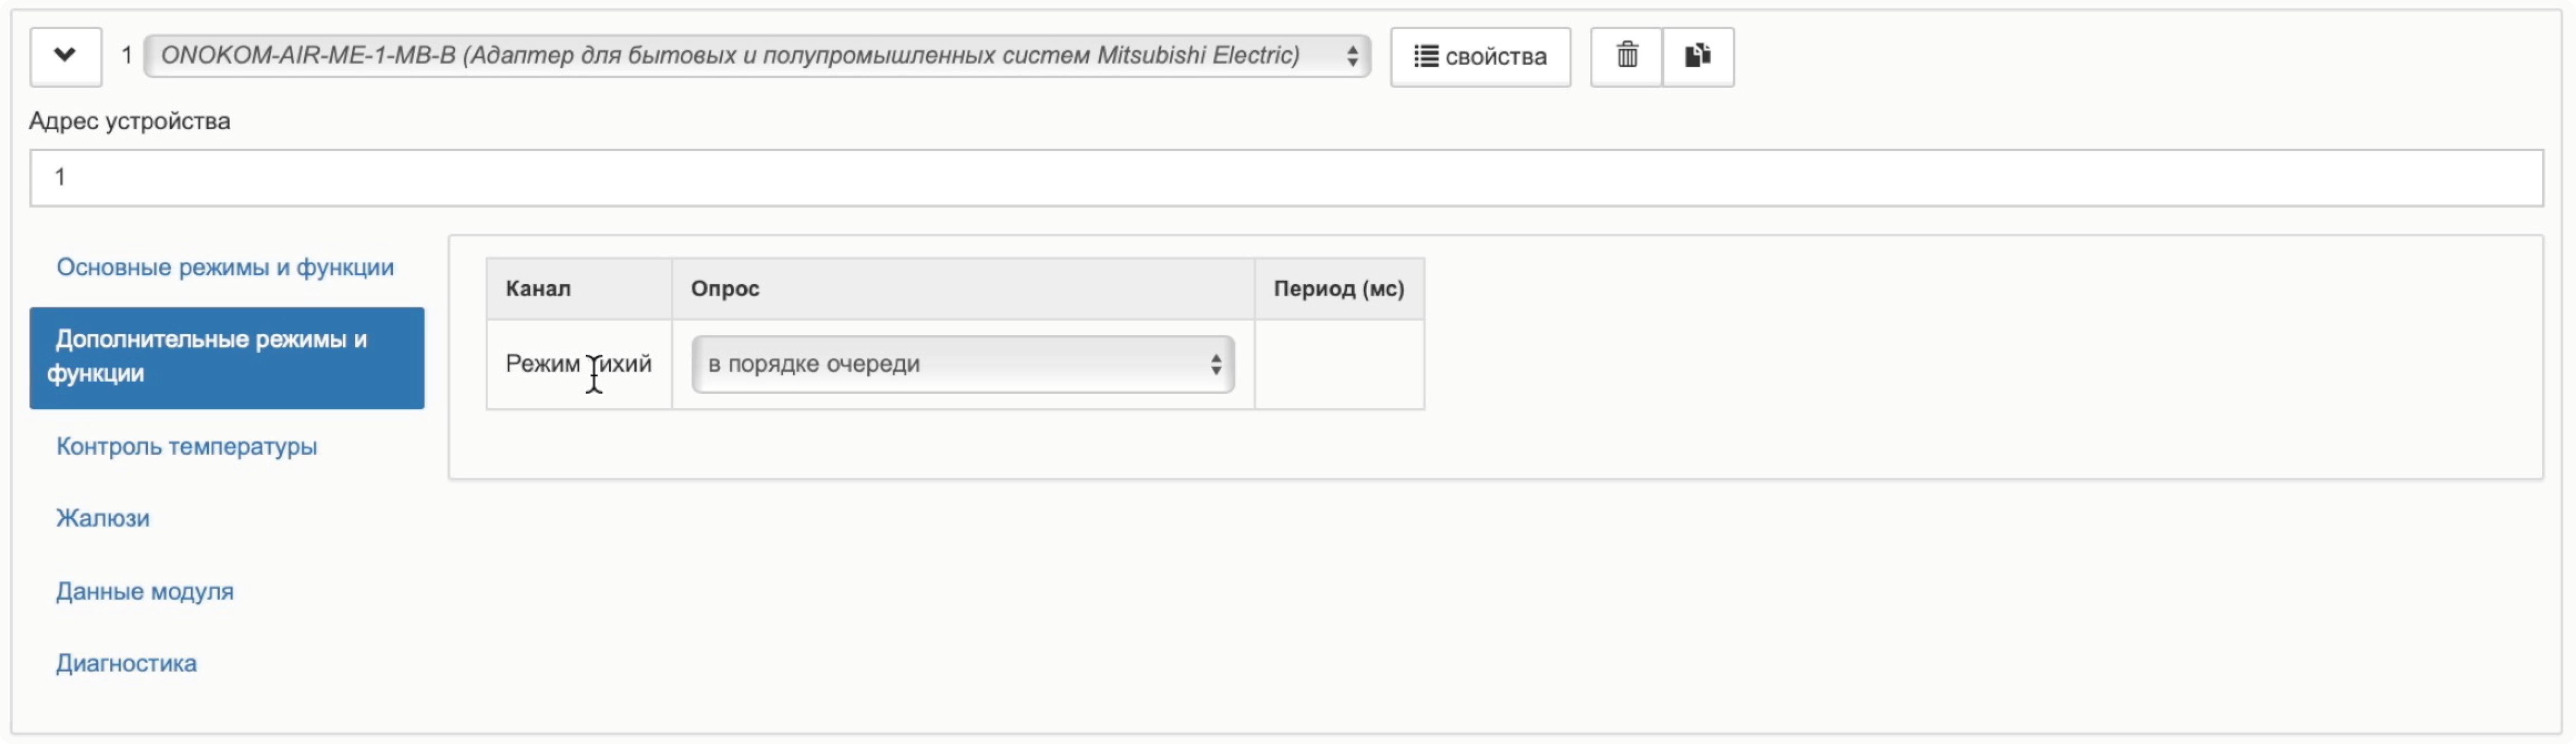The height and width of the screenshot is (744, 2576).
Task: Open the Контроль температуры section
Action: click(x=187, y=446)
